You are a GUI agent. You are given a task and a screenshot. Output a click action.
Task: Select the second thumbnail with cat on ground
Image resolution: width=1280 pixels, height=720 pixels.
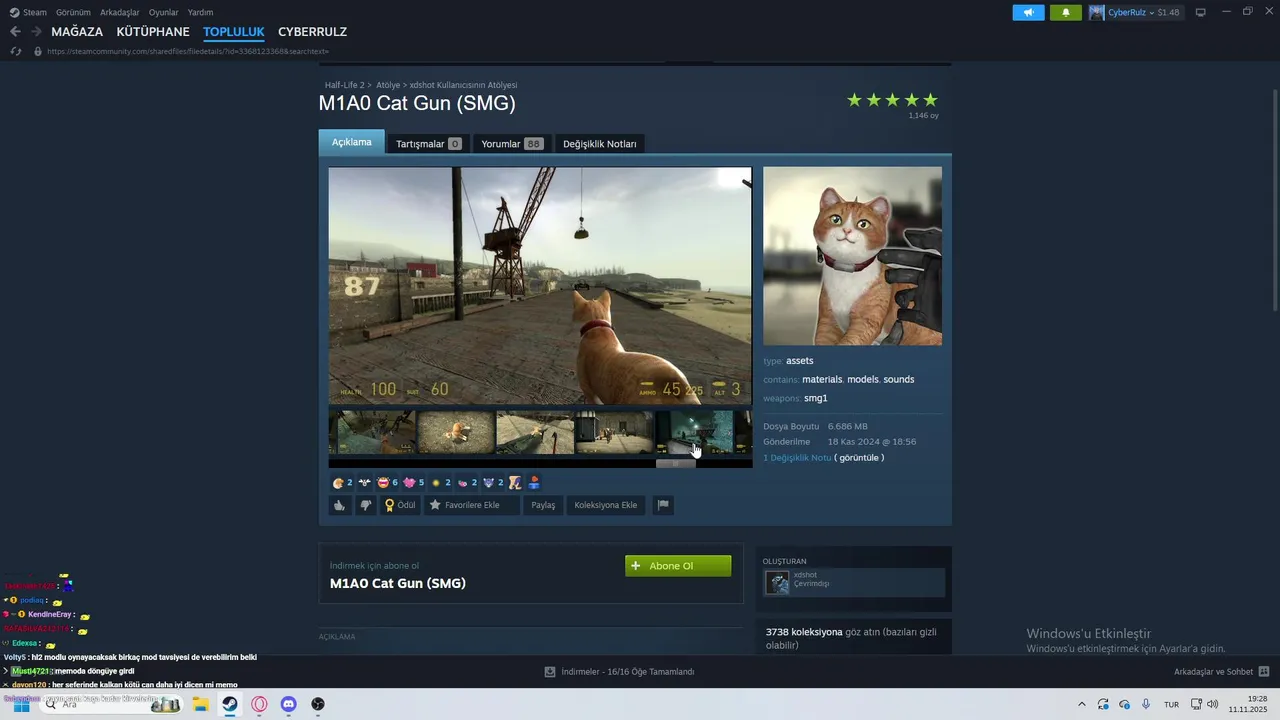point(456,432)
